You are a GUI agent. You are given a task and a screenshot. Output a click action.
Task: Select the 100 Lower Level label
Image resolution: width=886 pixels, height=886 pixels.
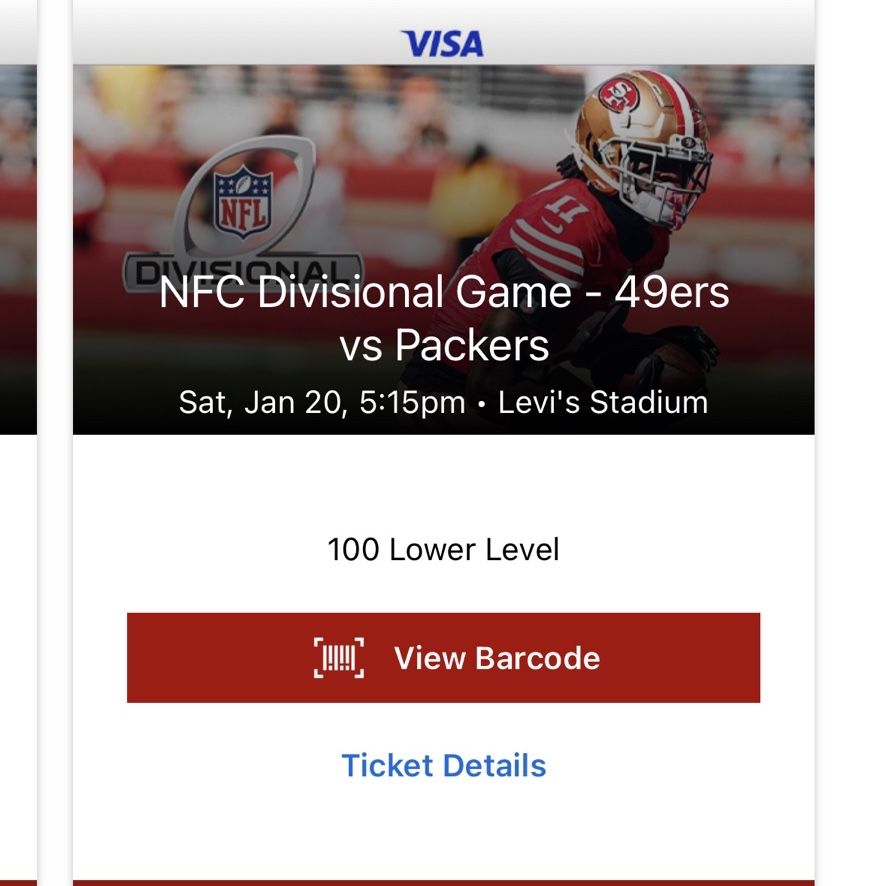click(444, 549)
